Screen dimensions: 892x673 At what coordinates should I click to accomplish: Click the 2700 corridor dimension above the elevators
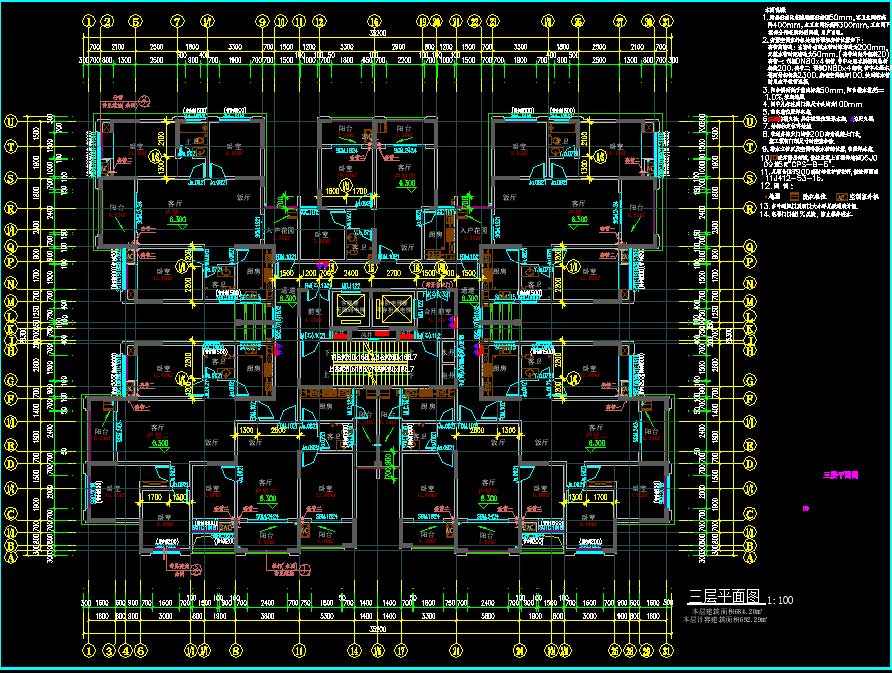point(394,273)
